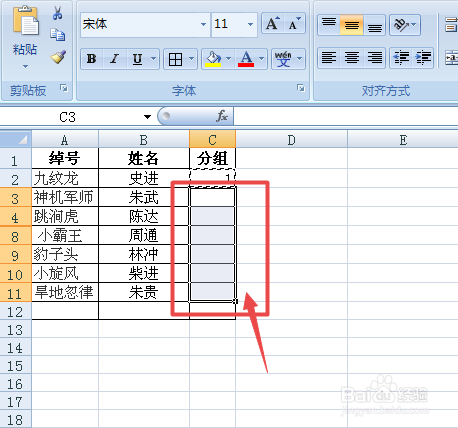Click the wrap text icon

tap(451, 25)
